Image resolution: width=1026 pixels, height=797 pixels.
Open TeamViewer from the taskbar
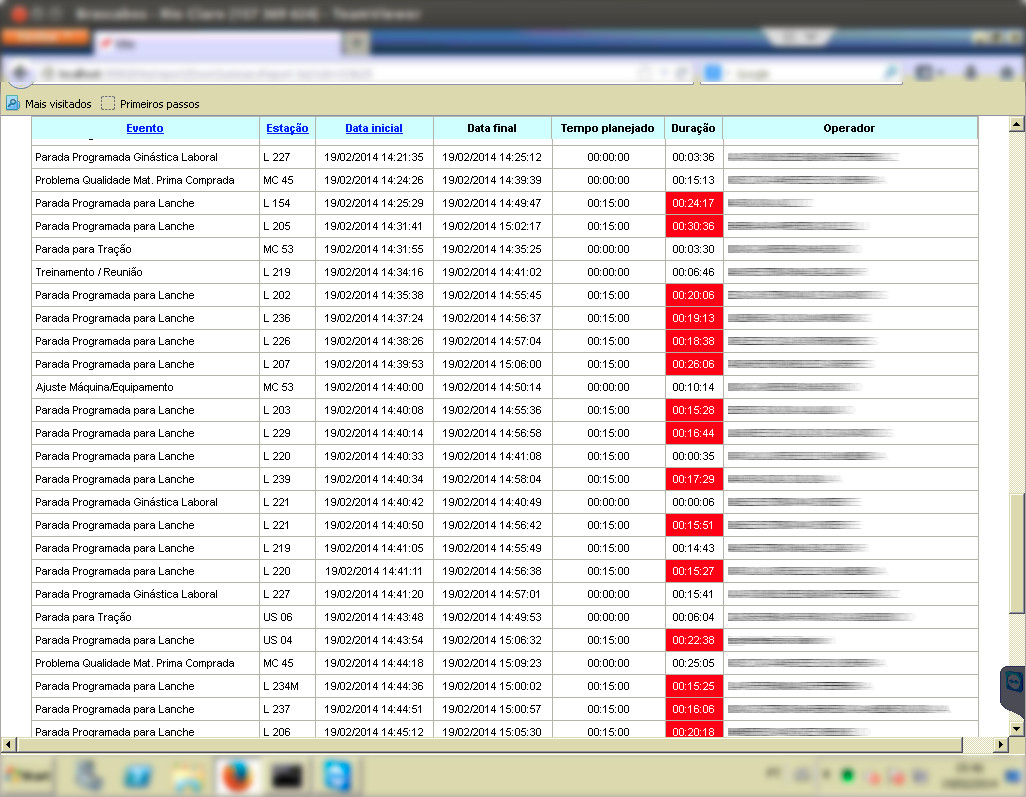(337, 775)
